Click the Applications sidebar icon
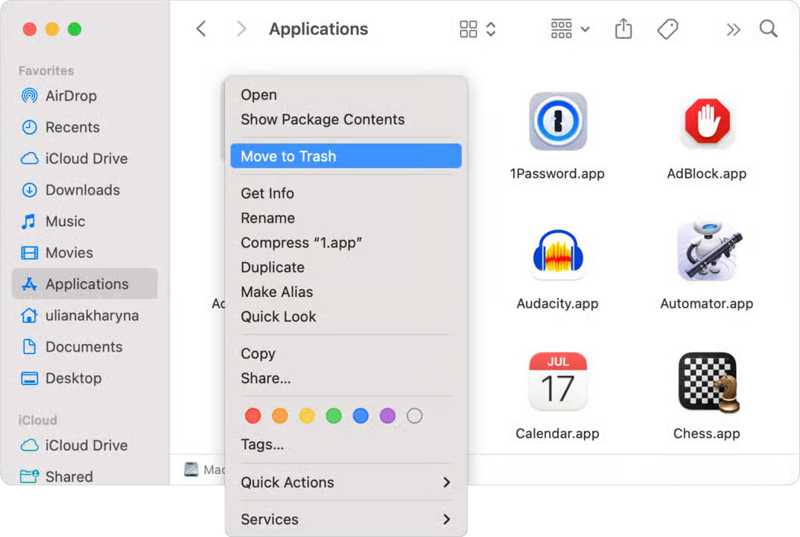Viewport: 800px width, 537px height. coord(30,284)
